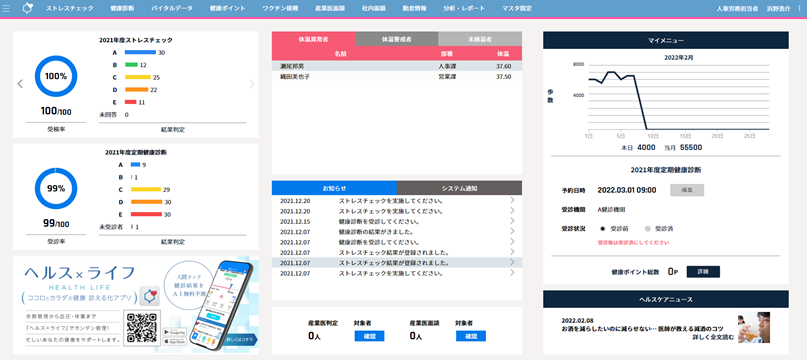This screenshot has height=360, width=807.
Task: Open バイタルデータ menu
Action: coord(172,9)
